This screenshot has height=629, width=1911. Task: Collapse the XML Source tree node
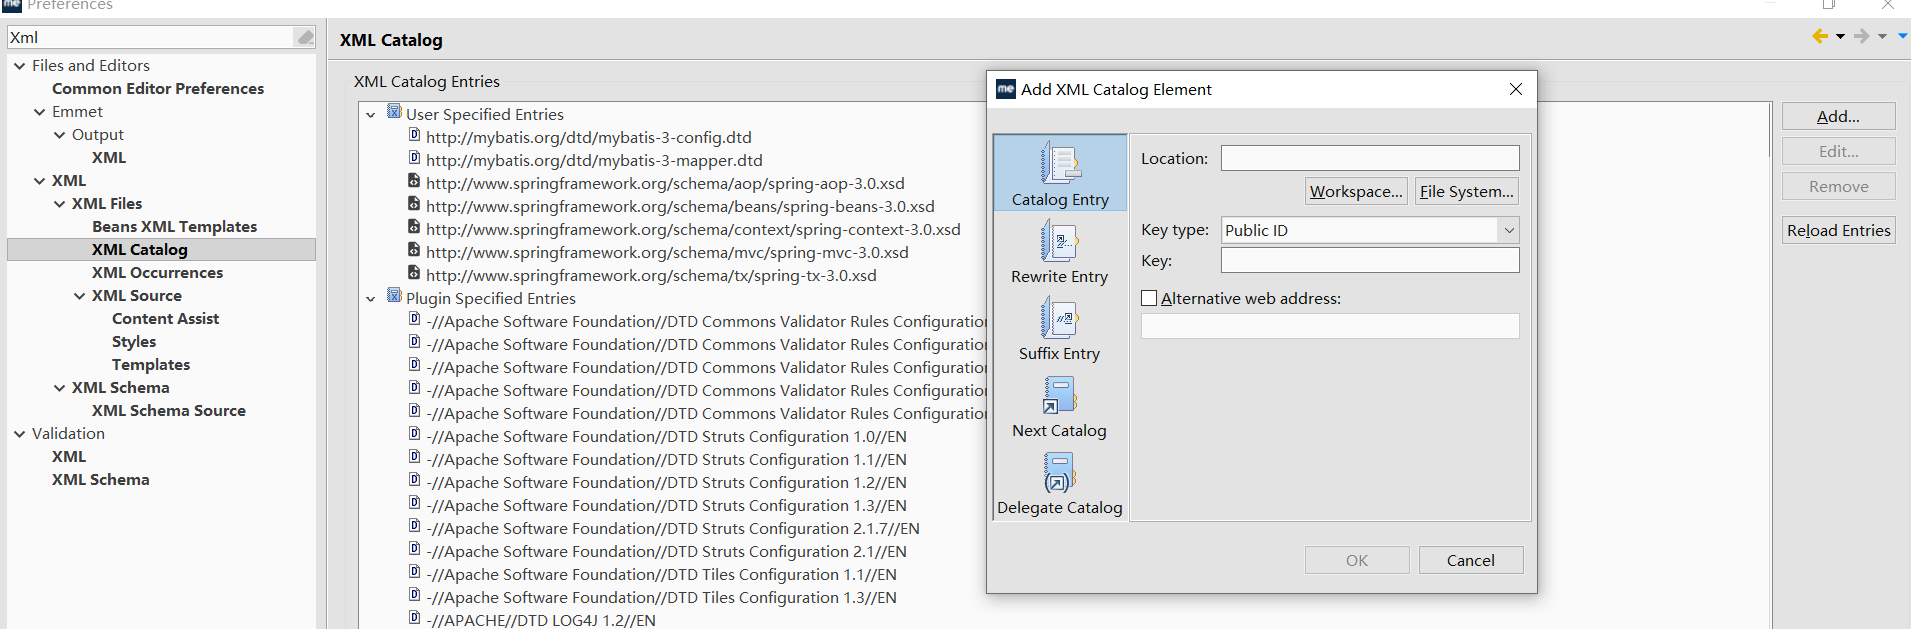coord(79,296)
